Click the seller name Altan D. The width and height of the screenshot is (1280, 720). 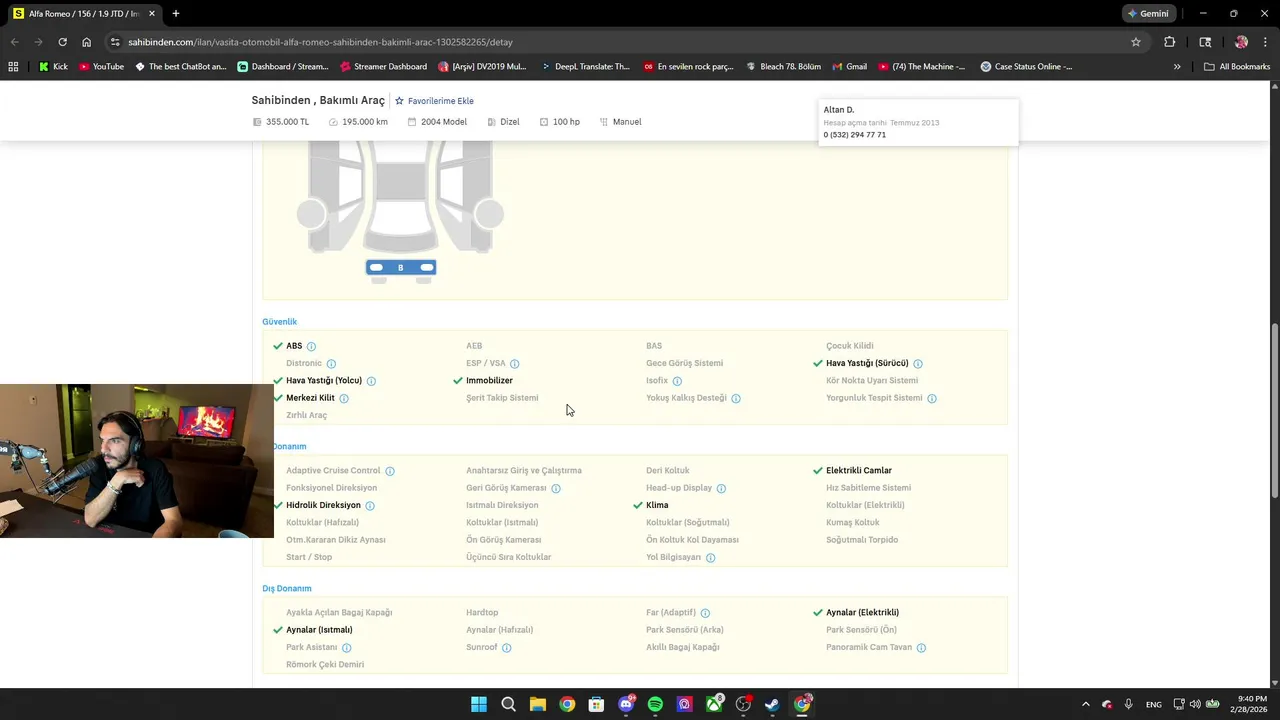(x=839, y=110)
